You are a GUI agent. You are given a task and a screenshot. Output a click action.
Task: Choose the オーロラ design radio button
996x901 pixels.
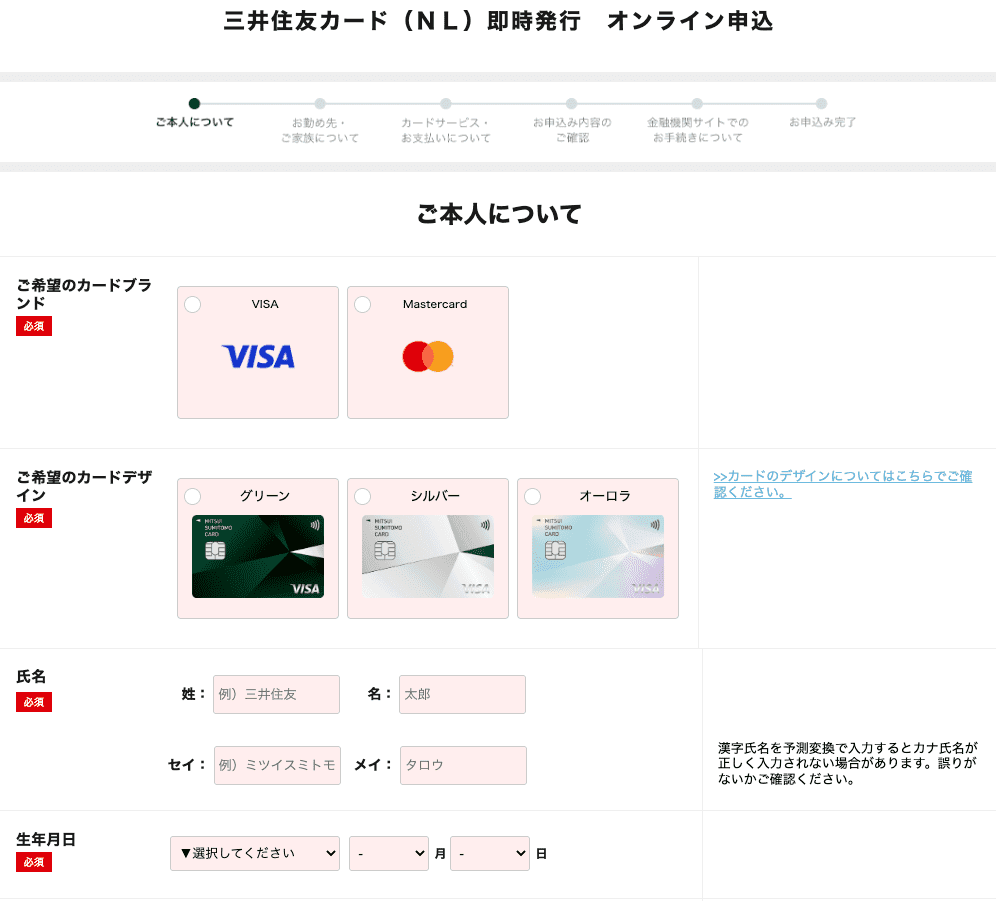pos(533,497)
